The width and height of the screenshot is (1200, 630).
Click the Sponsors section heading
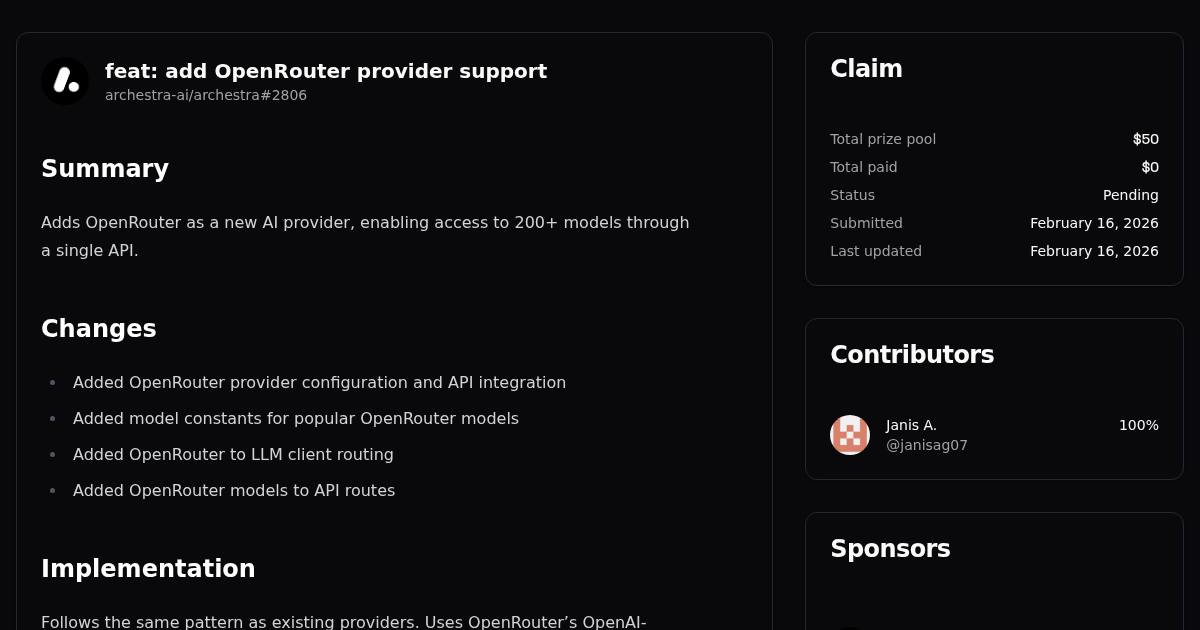point(890,549)
